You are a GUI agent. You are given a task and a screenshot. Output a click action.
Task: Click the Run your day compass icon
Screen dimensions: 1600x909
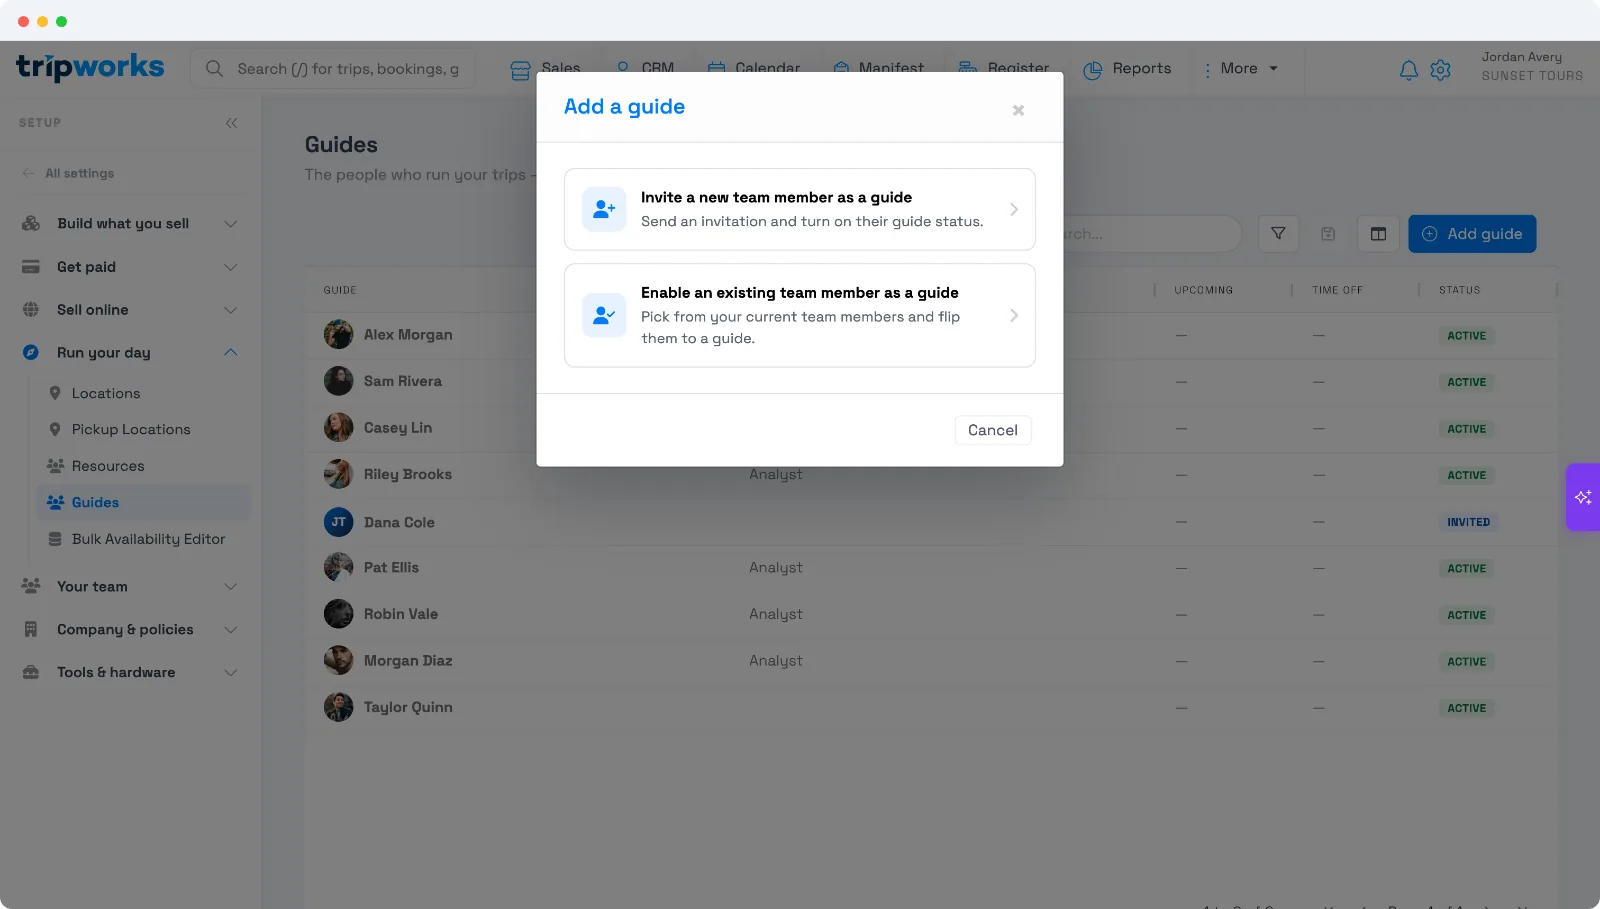click(x=31, y=353)
